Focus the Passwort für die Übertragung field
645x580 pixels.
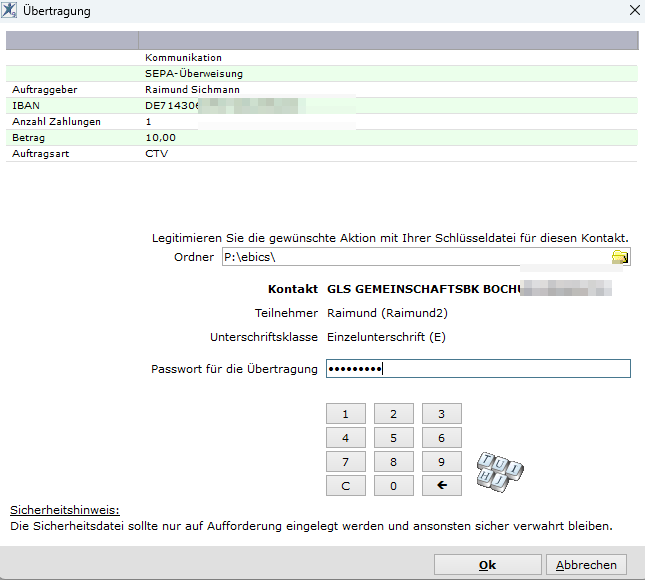pos(478,369)
